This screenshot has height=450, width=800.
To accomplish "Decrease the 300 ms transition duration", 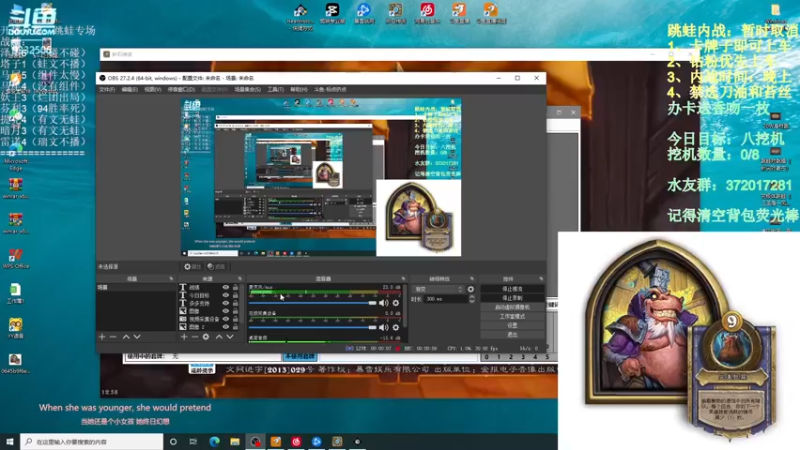I will point(471,302).
